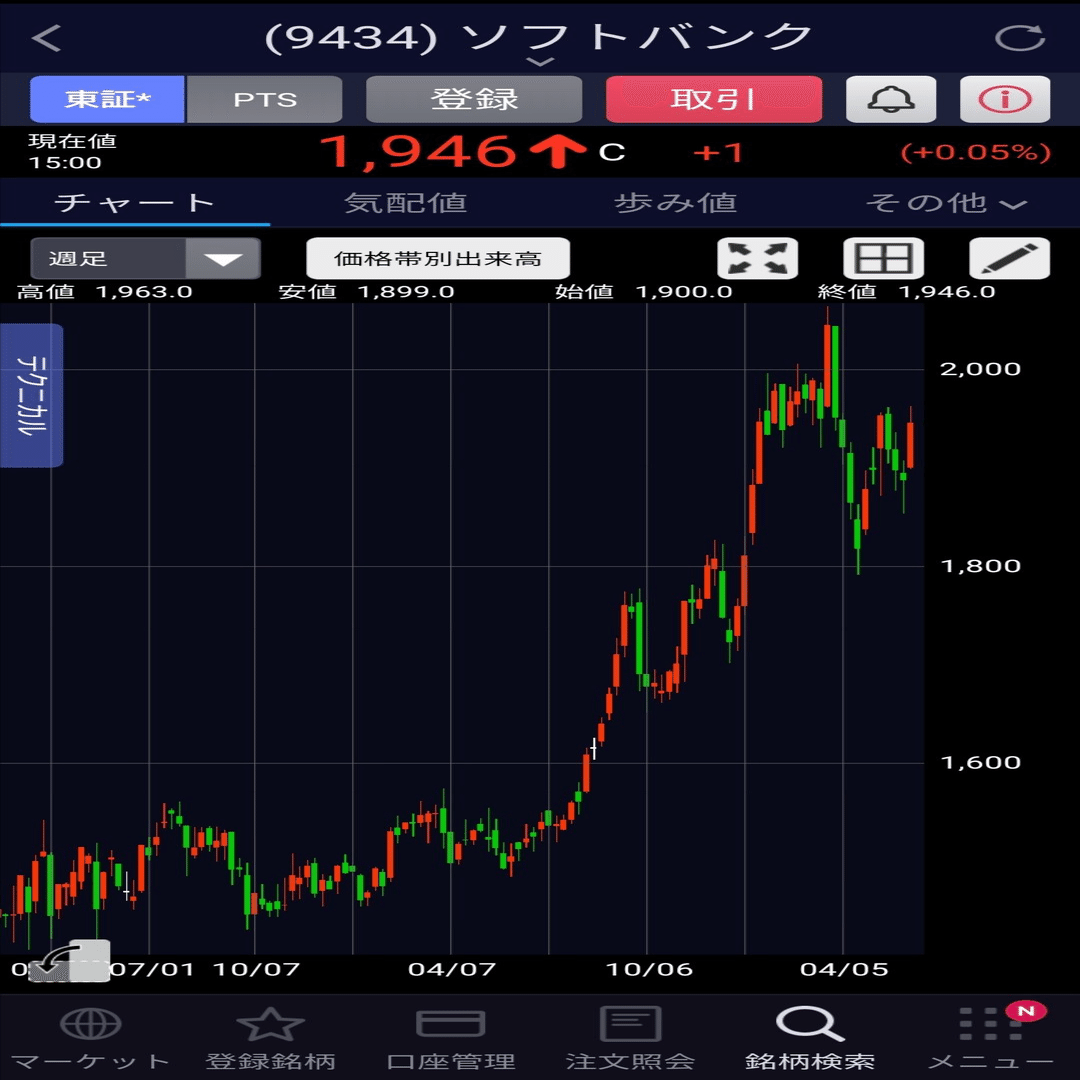The image size is (1080, 1080).
Task: Tap the 終値 1,946.0 value
Action: tap(947, 291)
